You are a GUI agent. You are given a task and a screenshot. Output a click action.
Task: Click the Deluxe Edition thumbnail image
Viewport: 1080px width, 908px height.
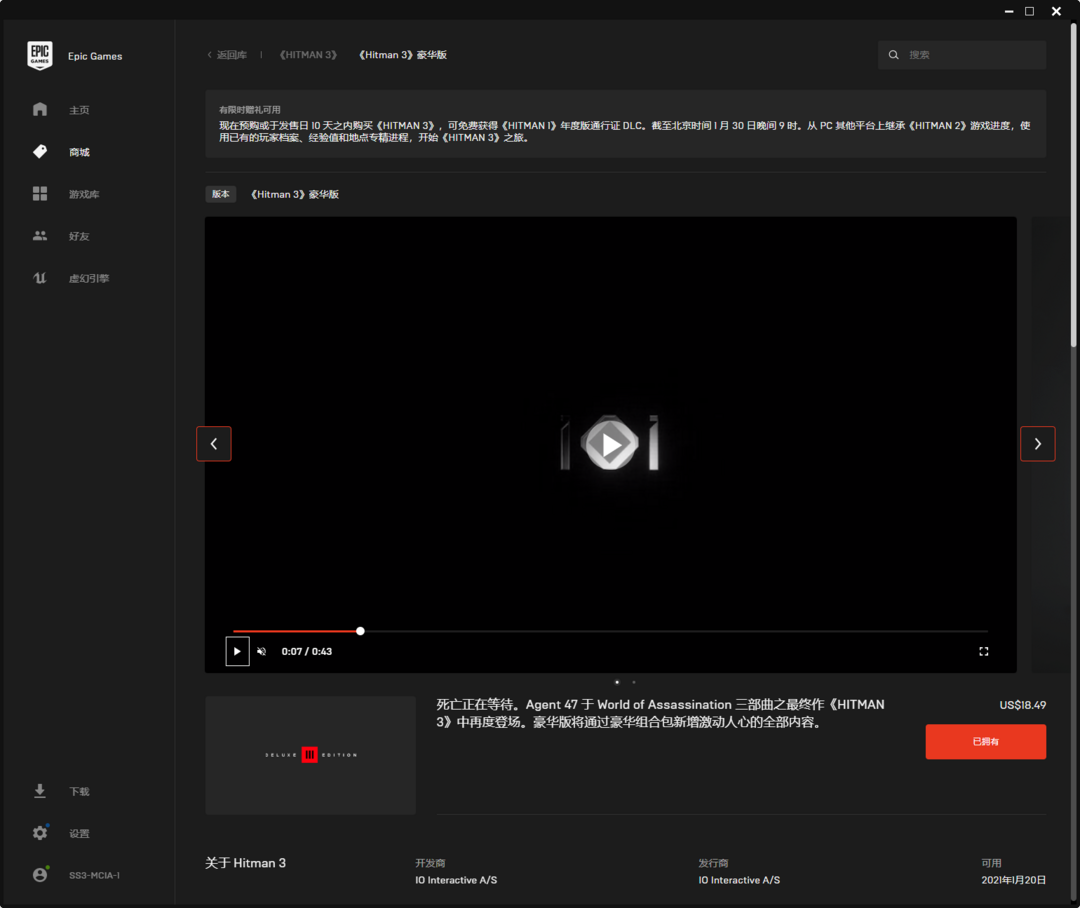coord(311,755)
